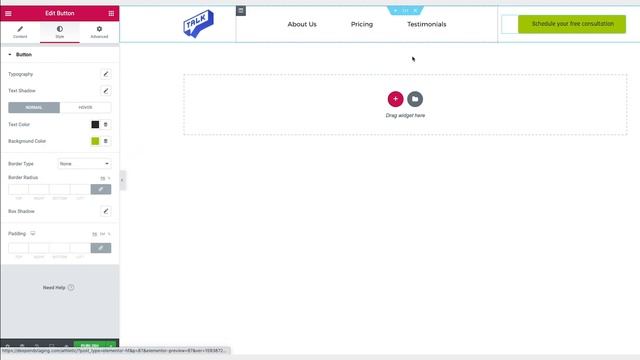
Task: Click the section edit handle dots
Action: 405,11
